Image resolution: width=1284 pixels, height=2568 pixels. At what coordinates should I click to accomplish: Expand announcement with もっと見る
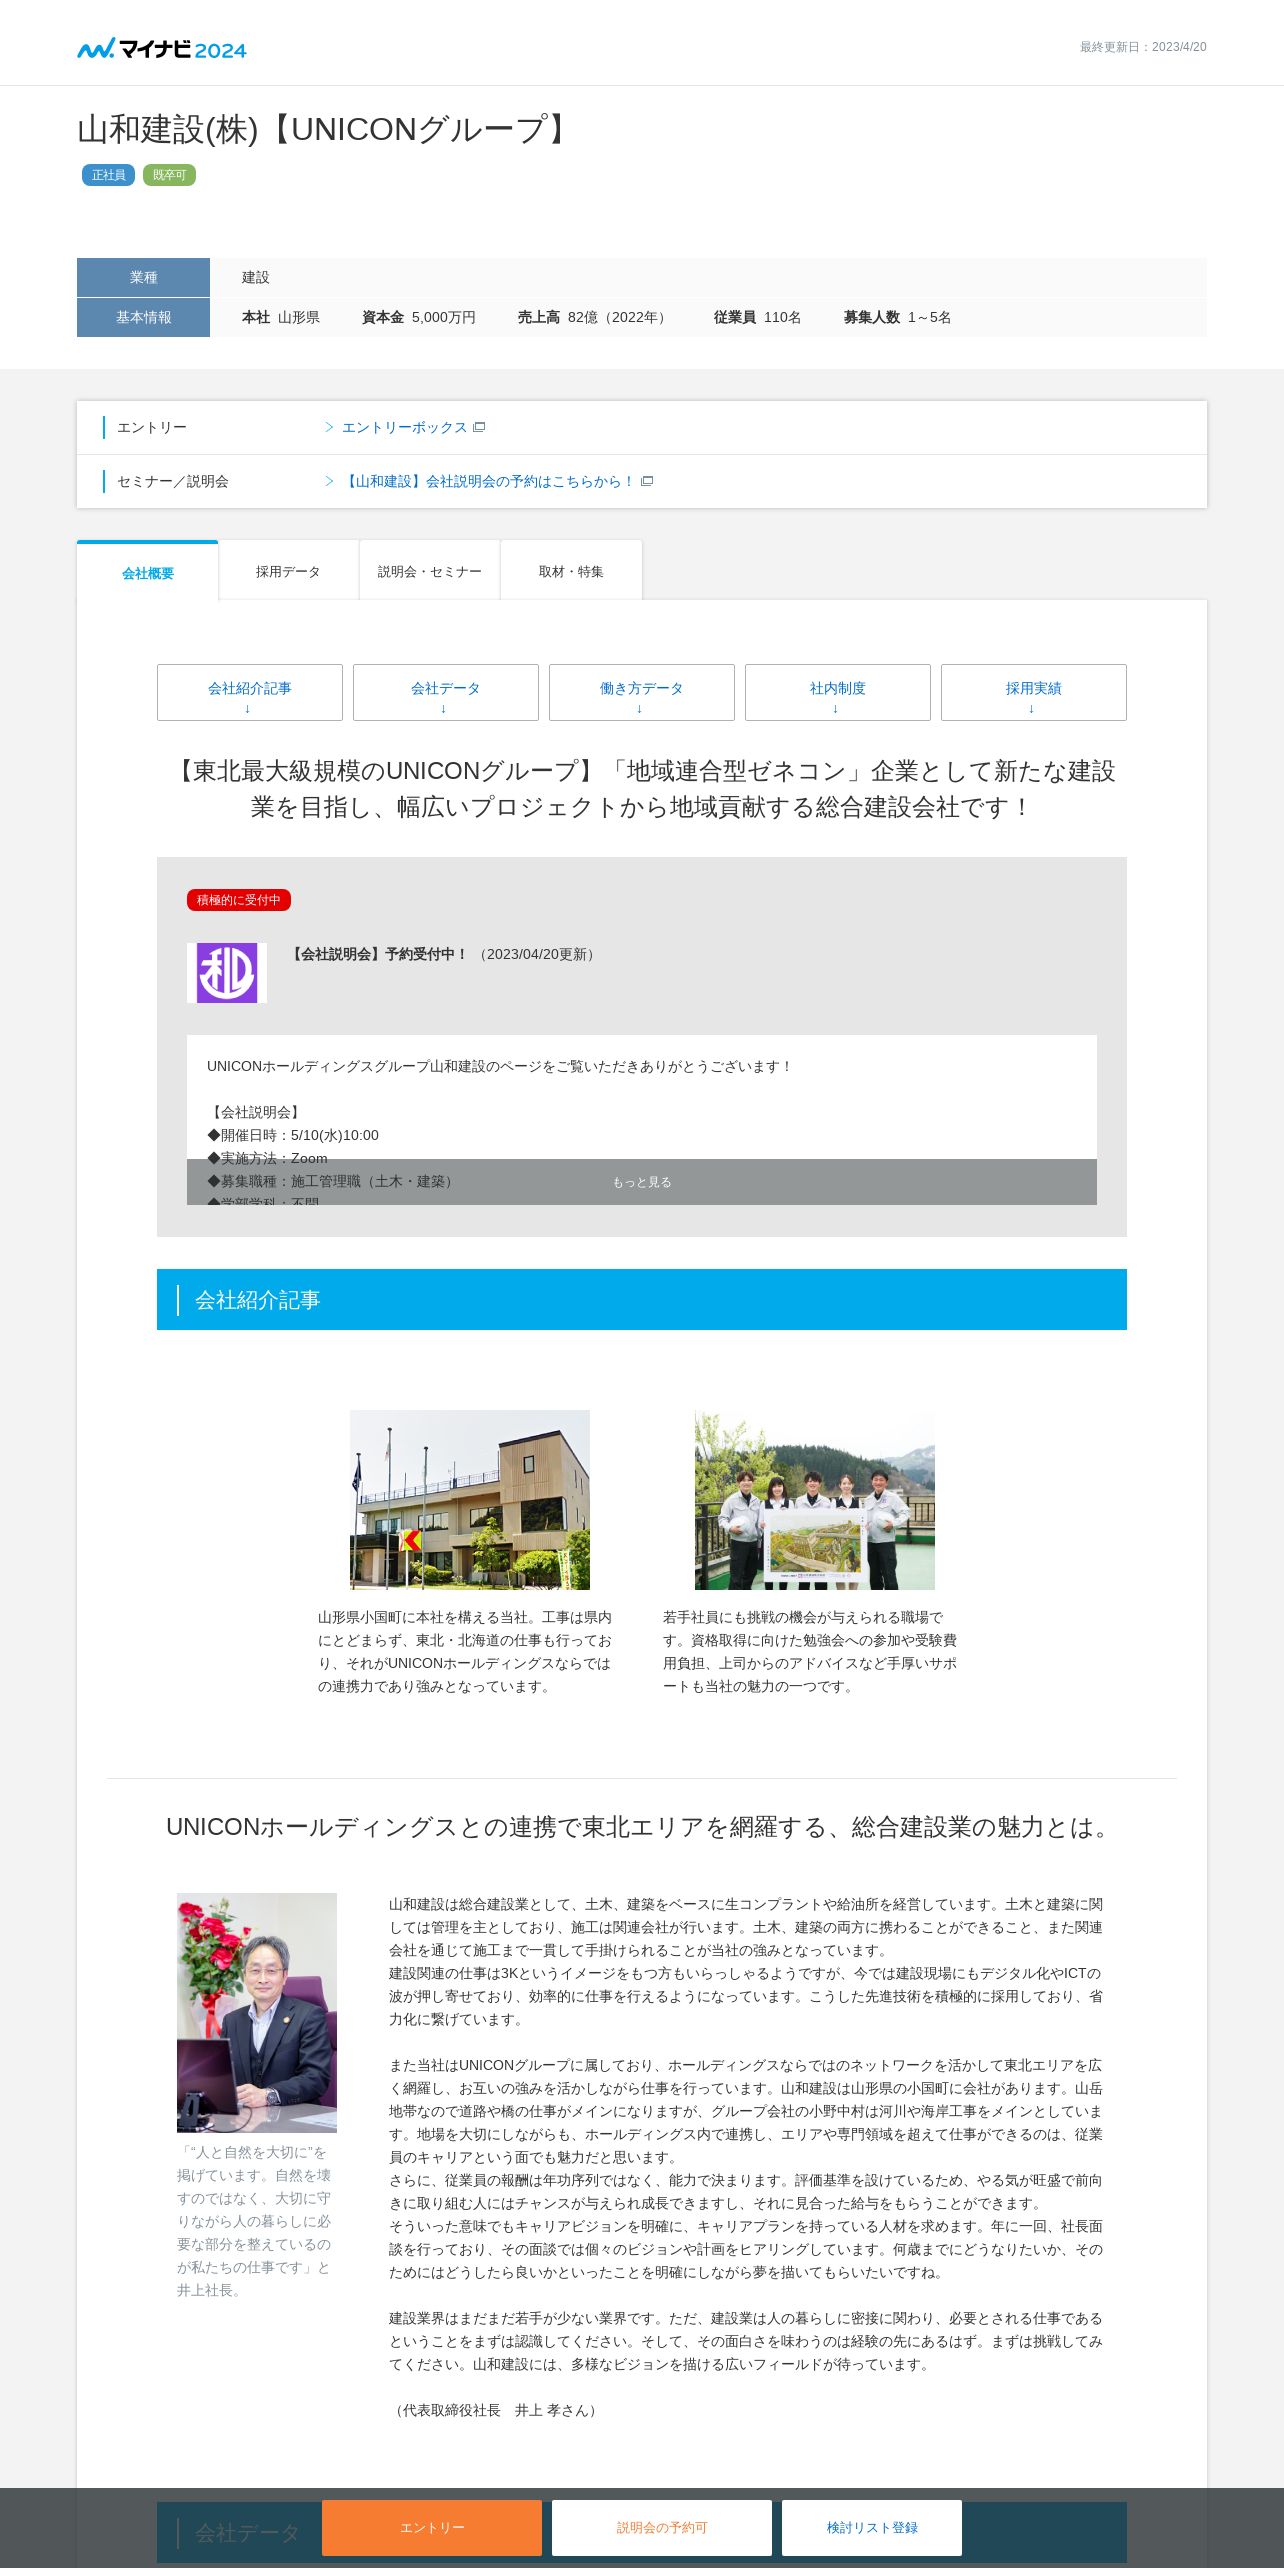(642, 1182)
